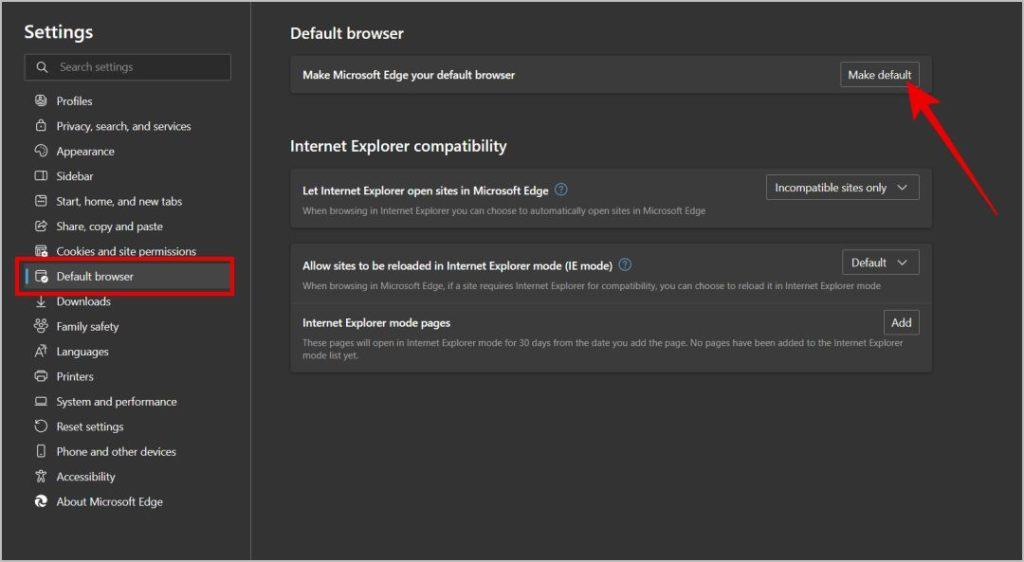Viewport: 1024px width, 562px height.
Task: Select Default browser menu entry
Action: [x=127, y=276]
